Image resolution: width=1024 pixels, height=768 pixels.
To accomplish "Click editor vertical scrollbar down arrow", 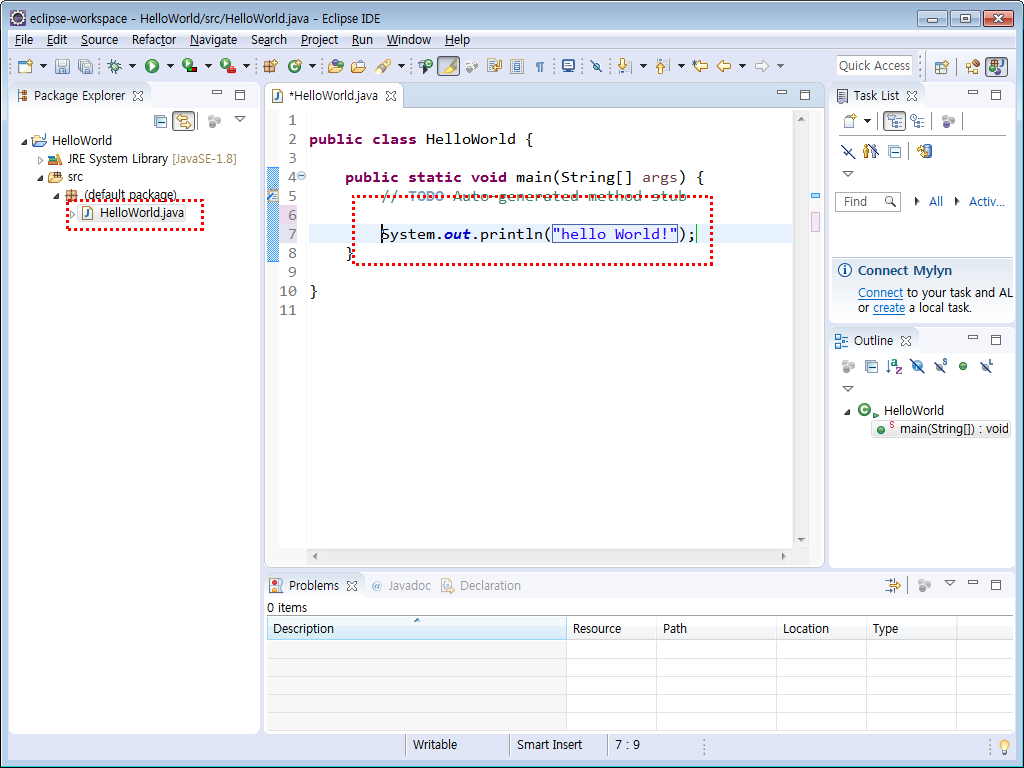I will coord(801,540).
